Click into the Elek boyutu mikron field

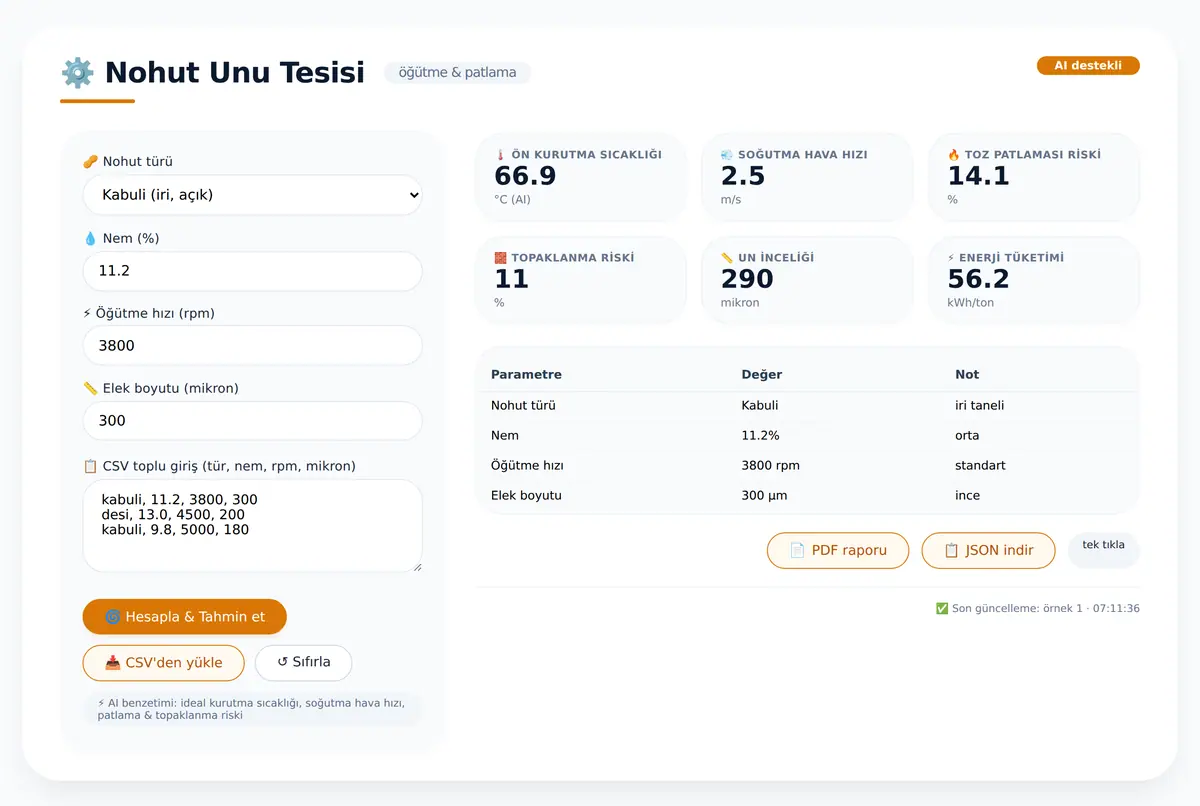click(x=253, y=421)
